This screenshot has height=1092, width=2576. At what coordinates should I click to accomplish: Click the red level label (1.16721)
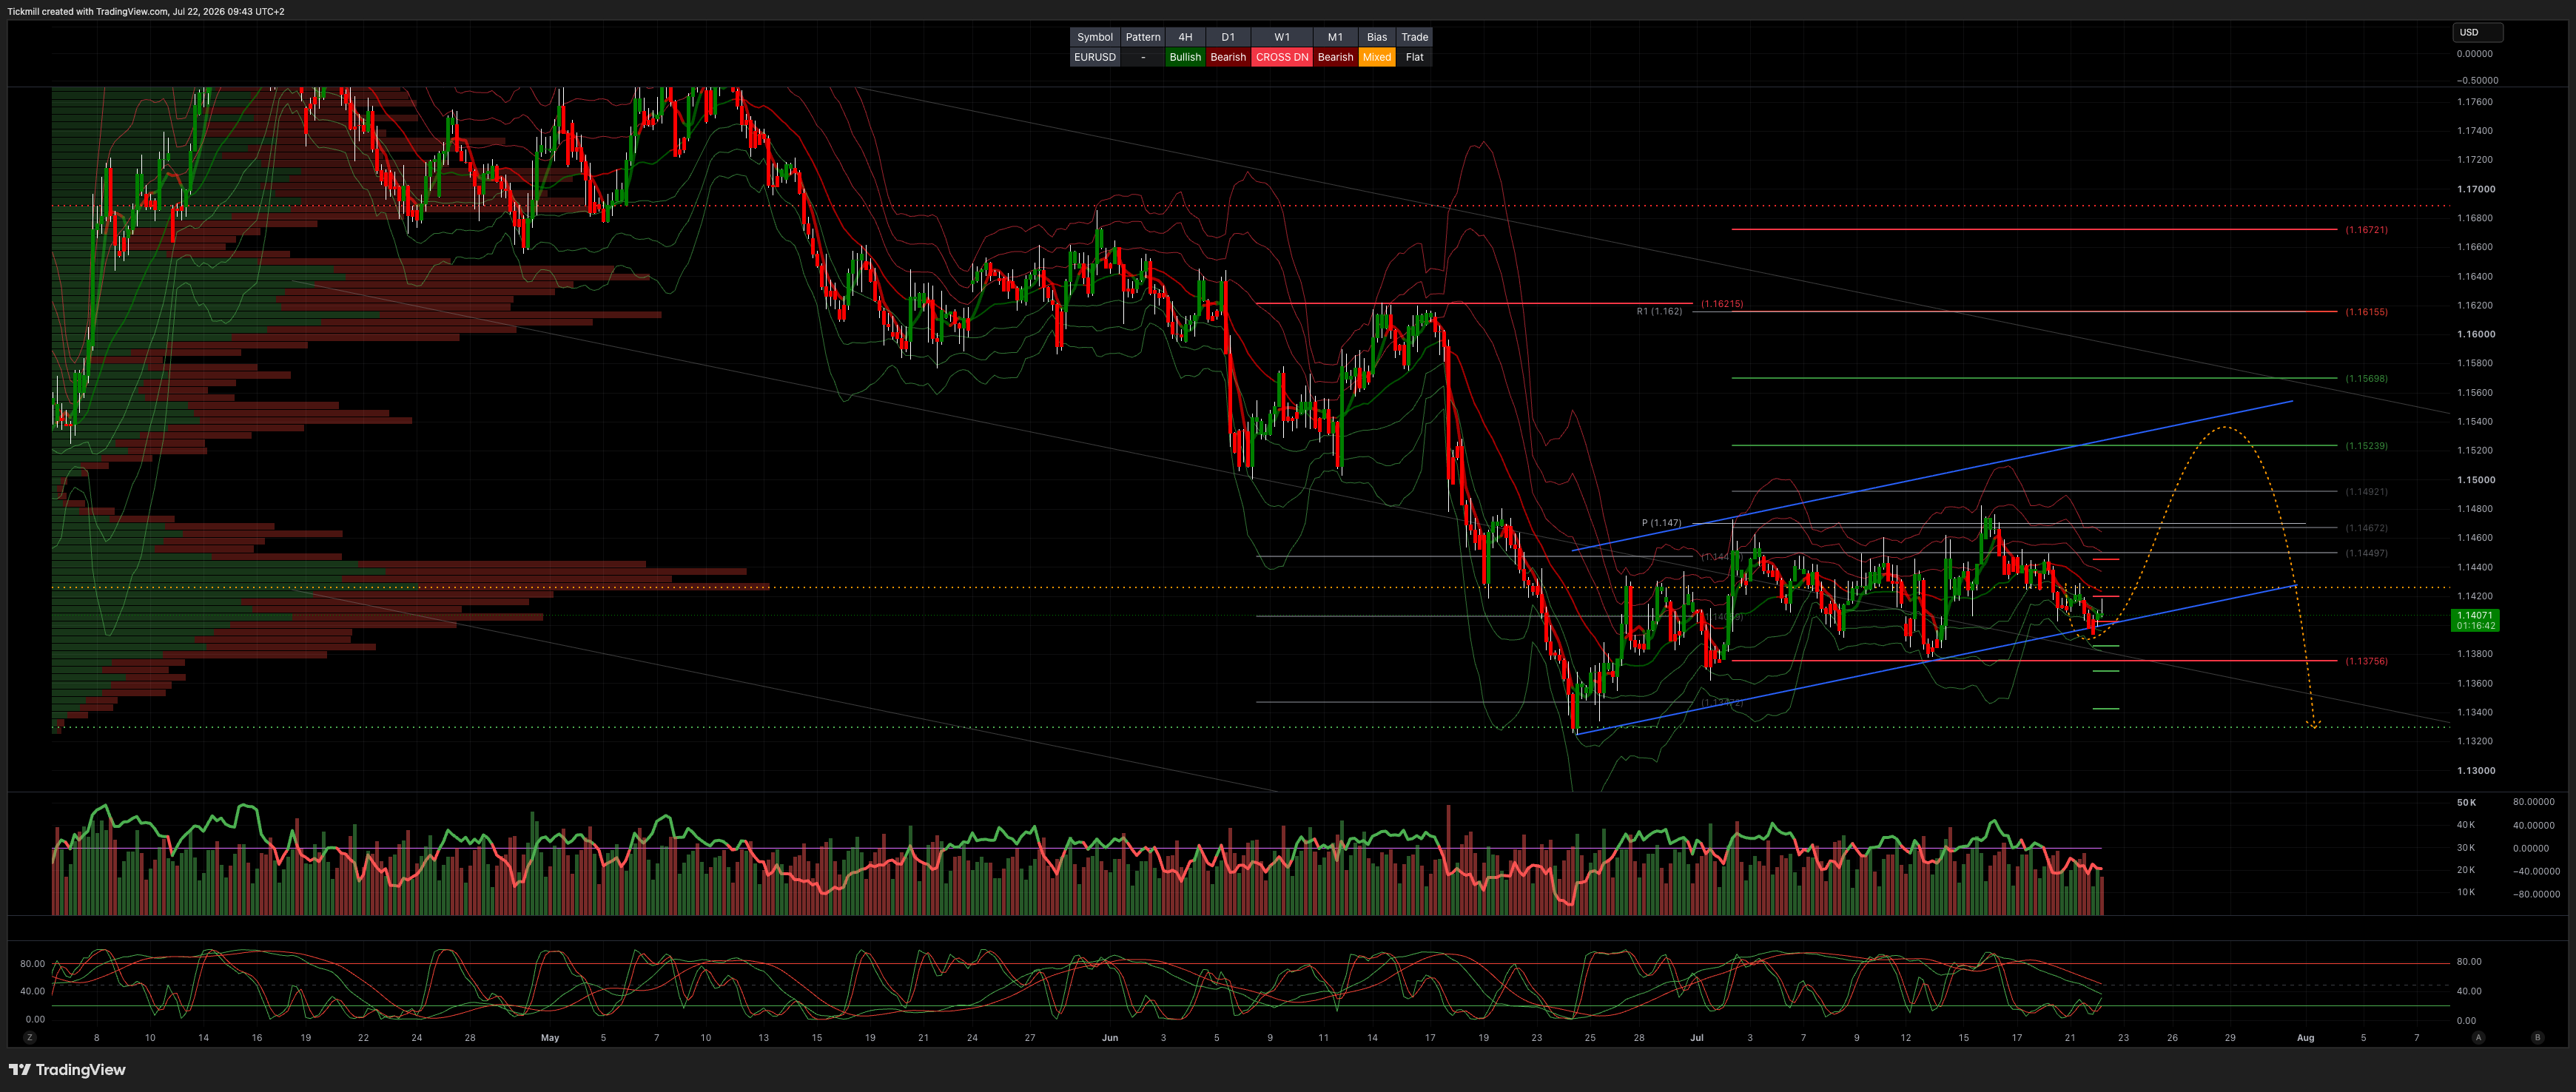tap(2366, 230)
